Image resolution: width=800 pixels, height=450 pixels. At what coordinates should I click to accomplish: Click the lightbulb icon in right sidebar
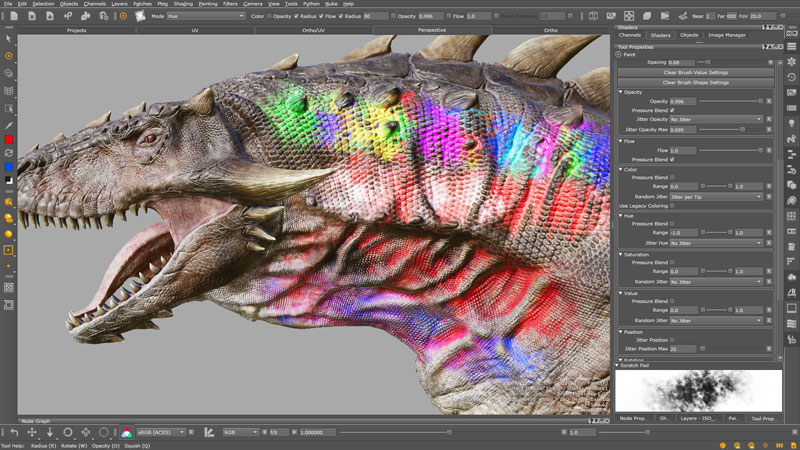(791, 123)
